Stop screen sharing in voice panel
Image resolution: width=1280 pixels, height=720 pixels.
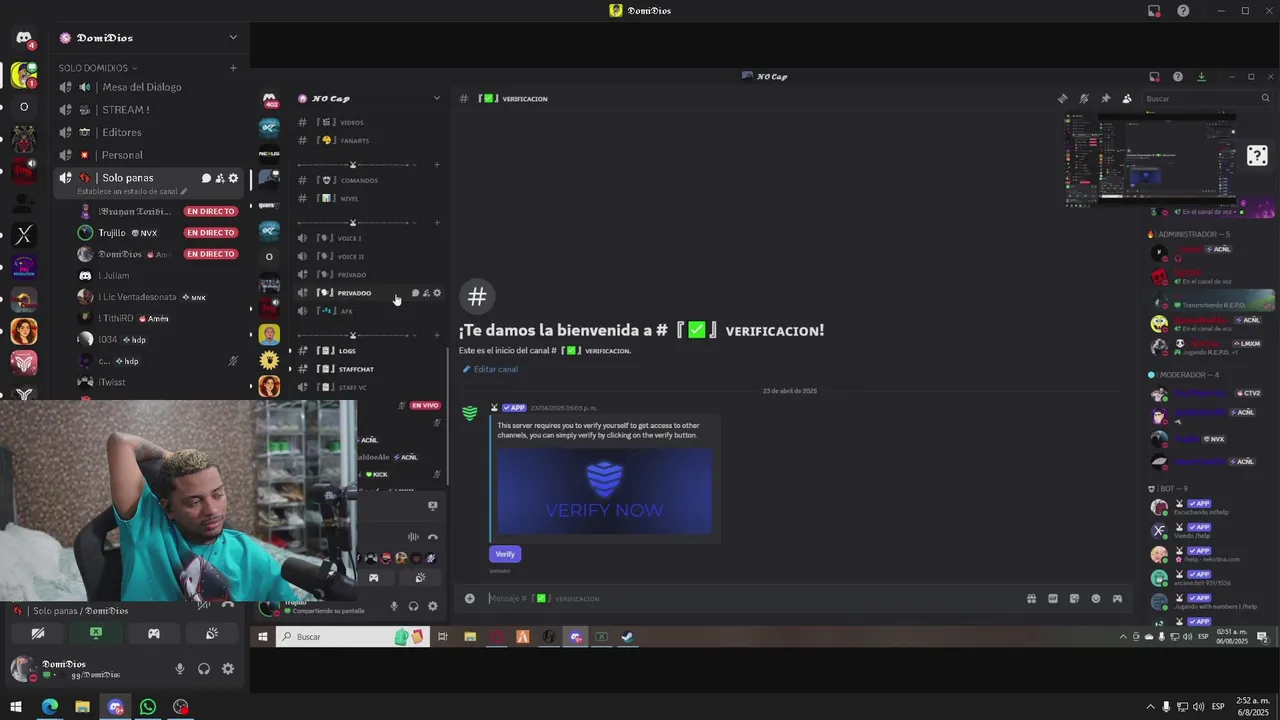pos(96,633)
